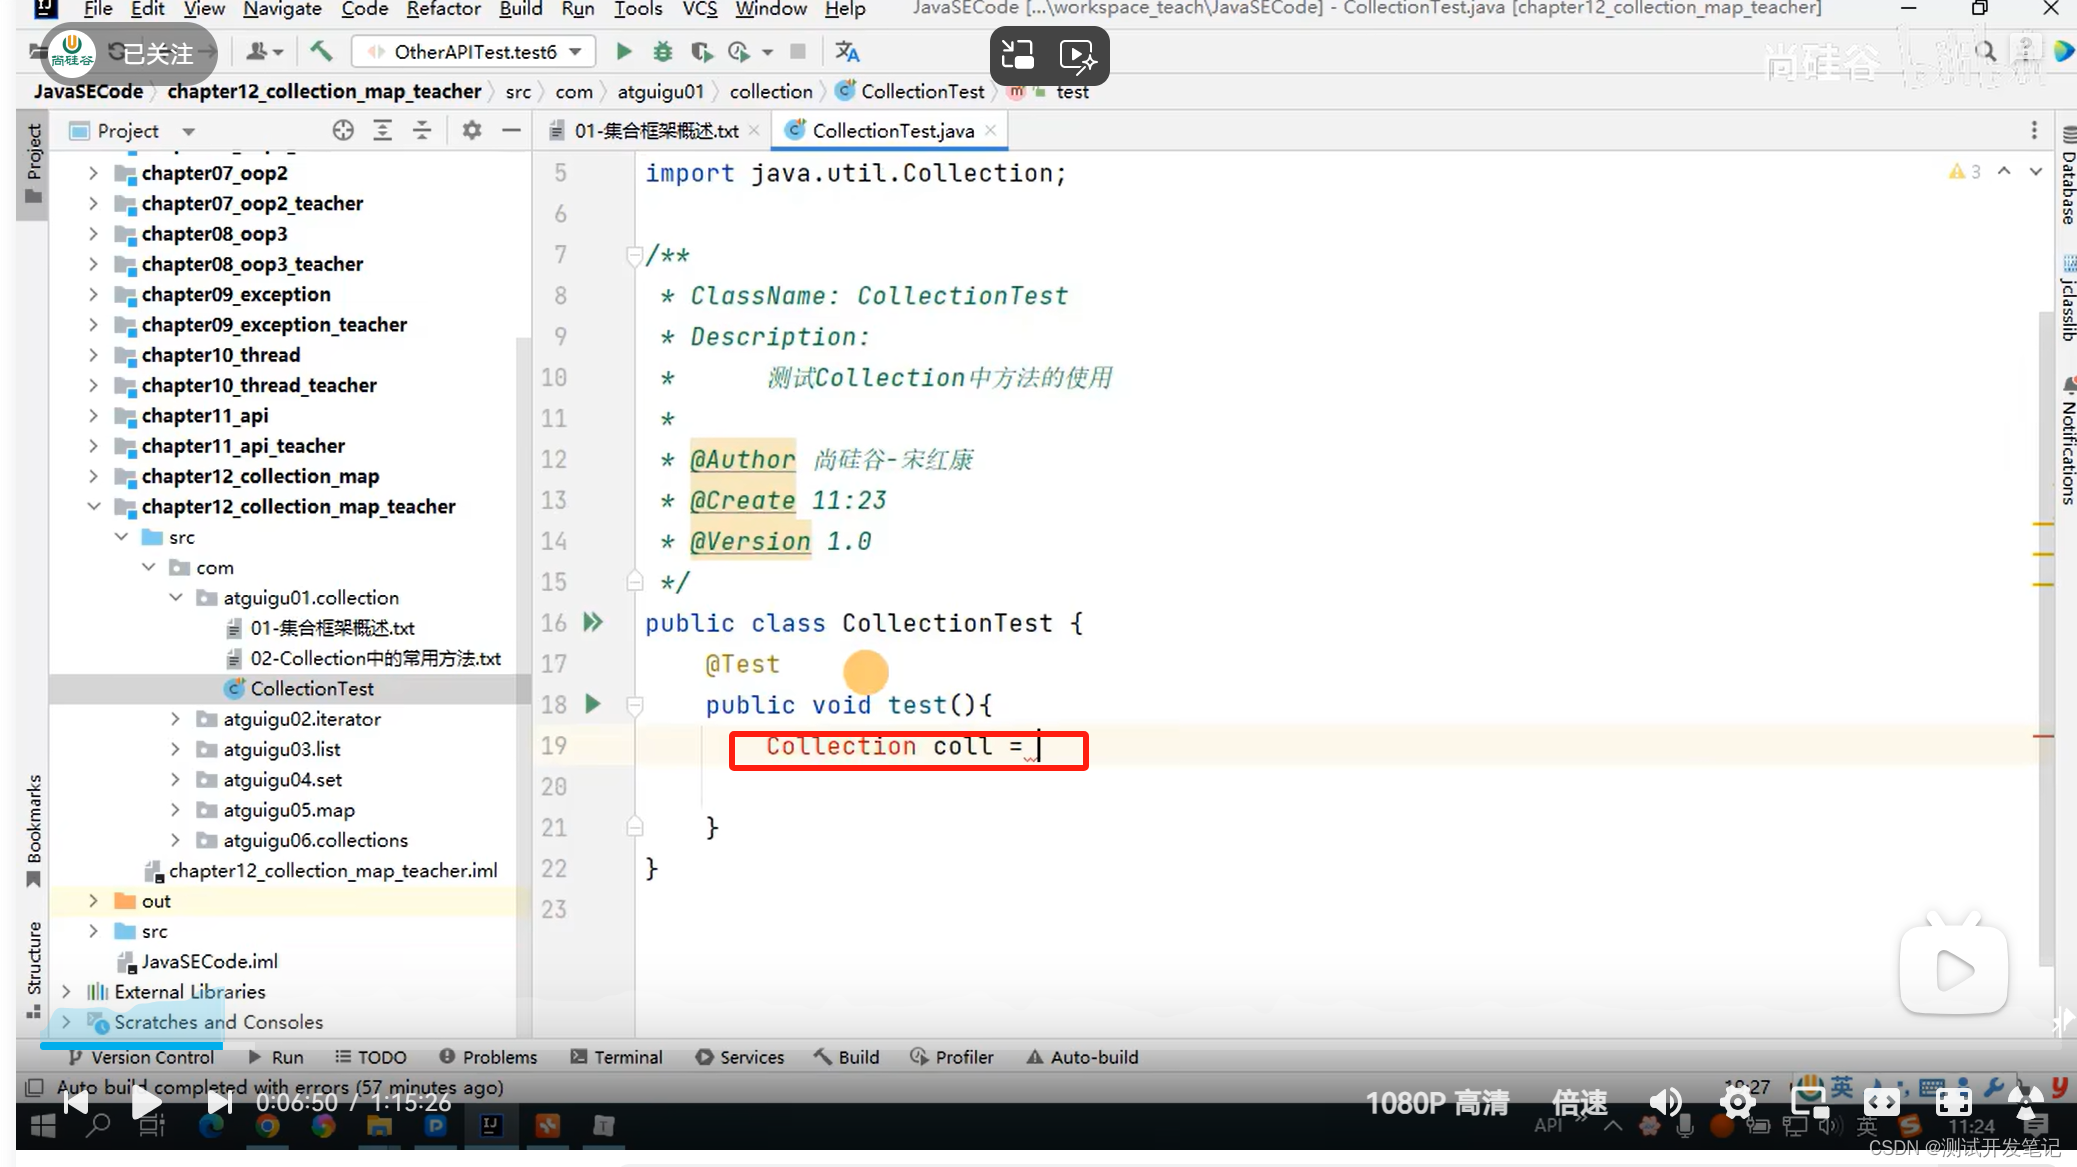This screenshot has width=2077, height=1167.
Task: Run test() method gutter icon
Action: point(593,704)
